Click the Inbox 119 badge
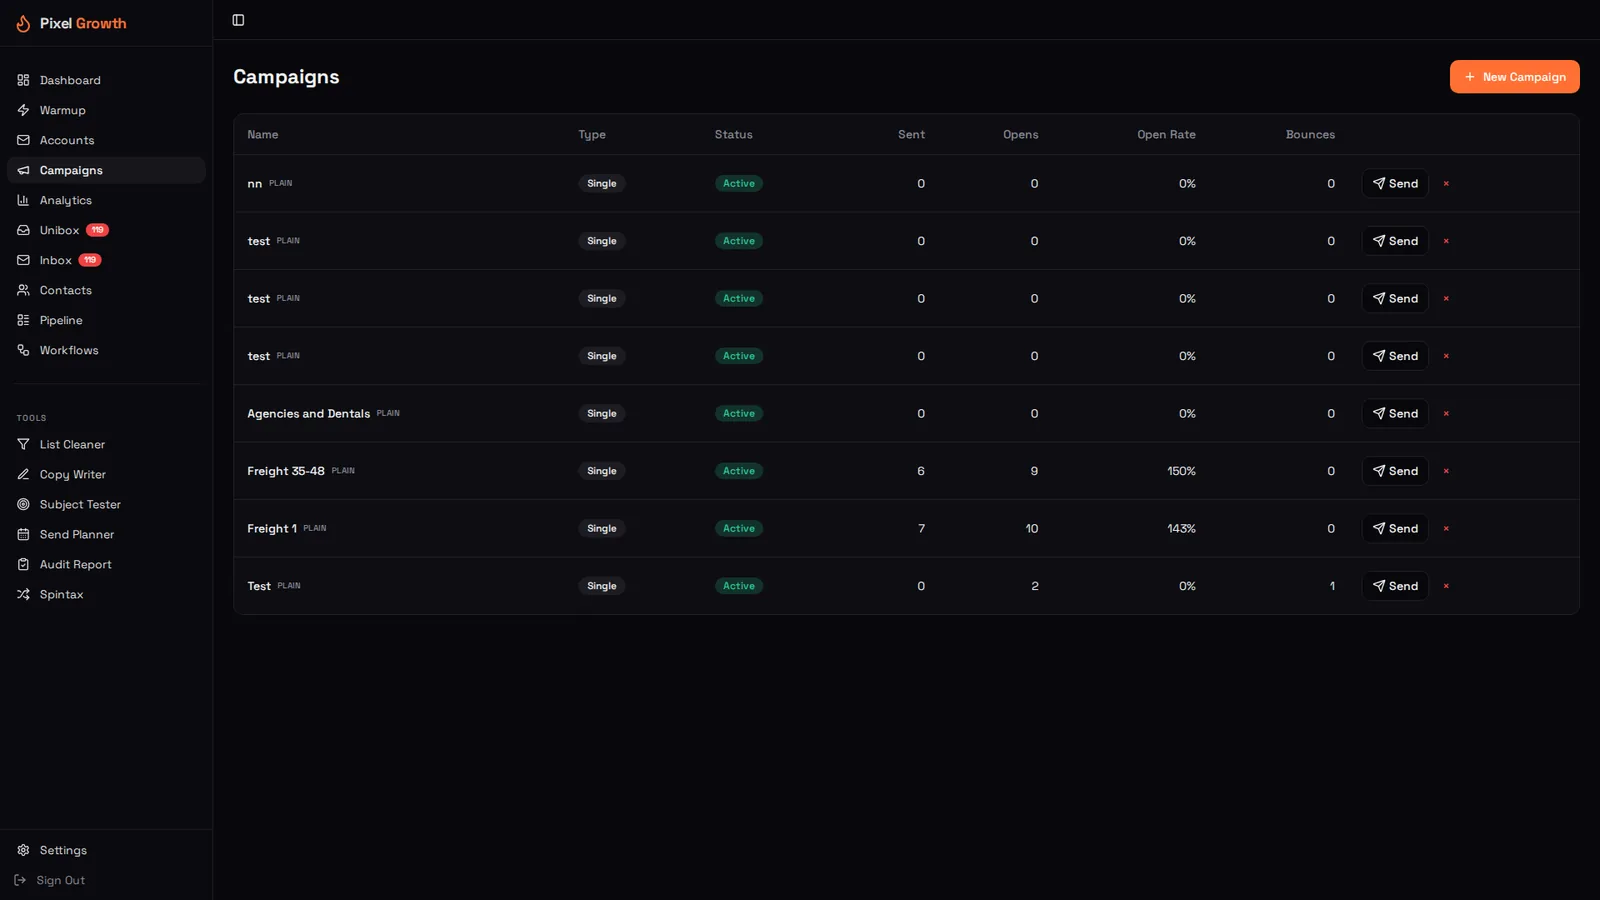 click(90, 260)
